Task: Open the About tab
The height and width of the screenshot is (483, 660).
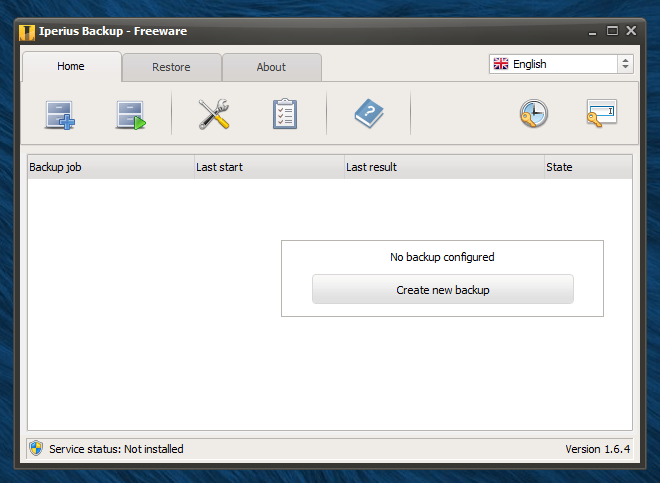Action: click(272, 67)
